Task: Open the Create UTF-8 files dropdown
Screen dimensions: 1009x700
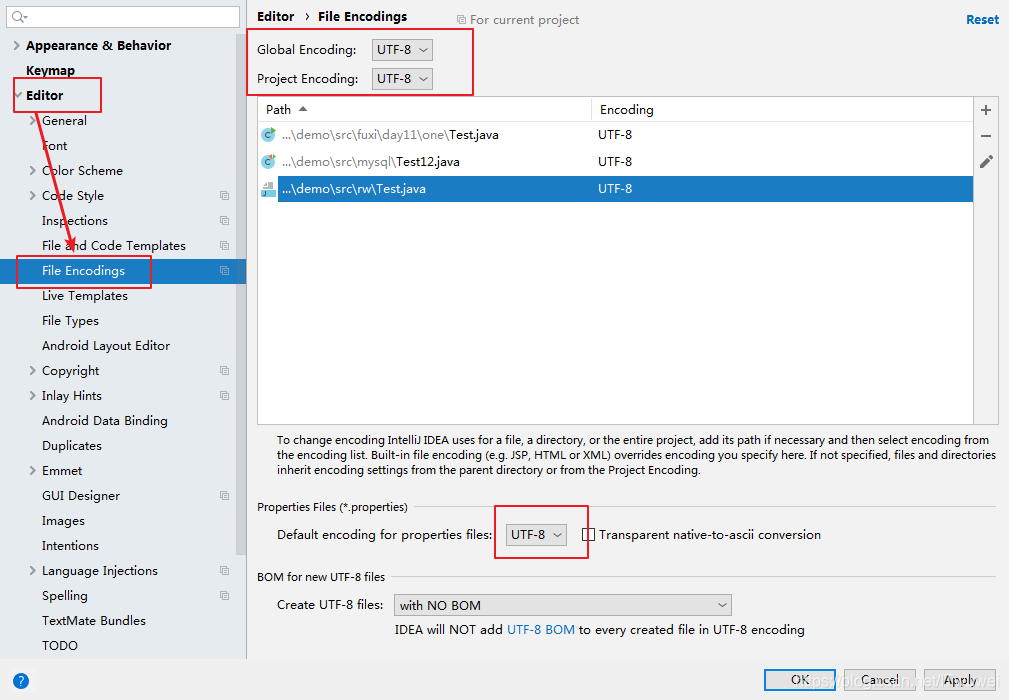Action: tap(562, 605)
